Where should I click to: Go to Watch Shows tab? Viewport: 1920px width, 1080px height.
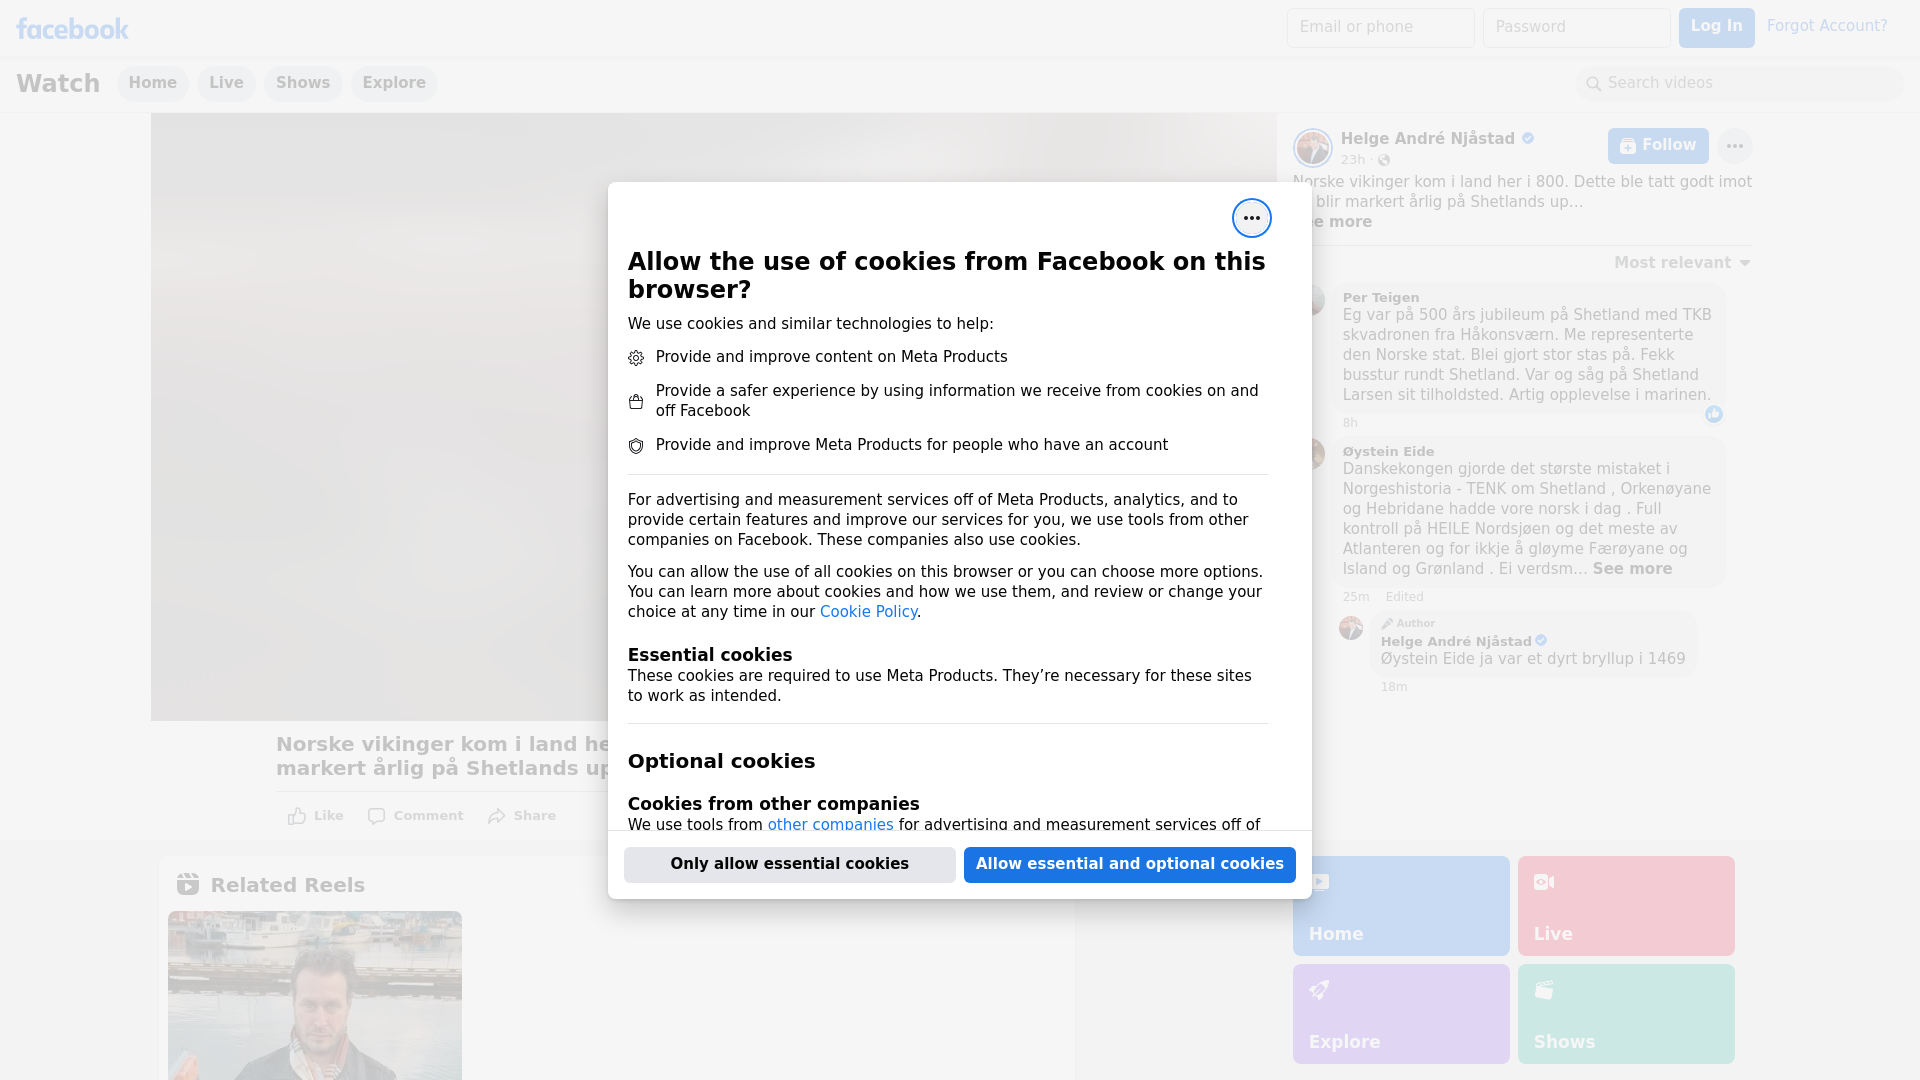click(303, 83)
